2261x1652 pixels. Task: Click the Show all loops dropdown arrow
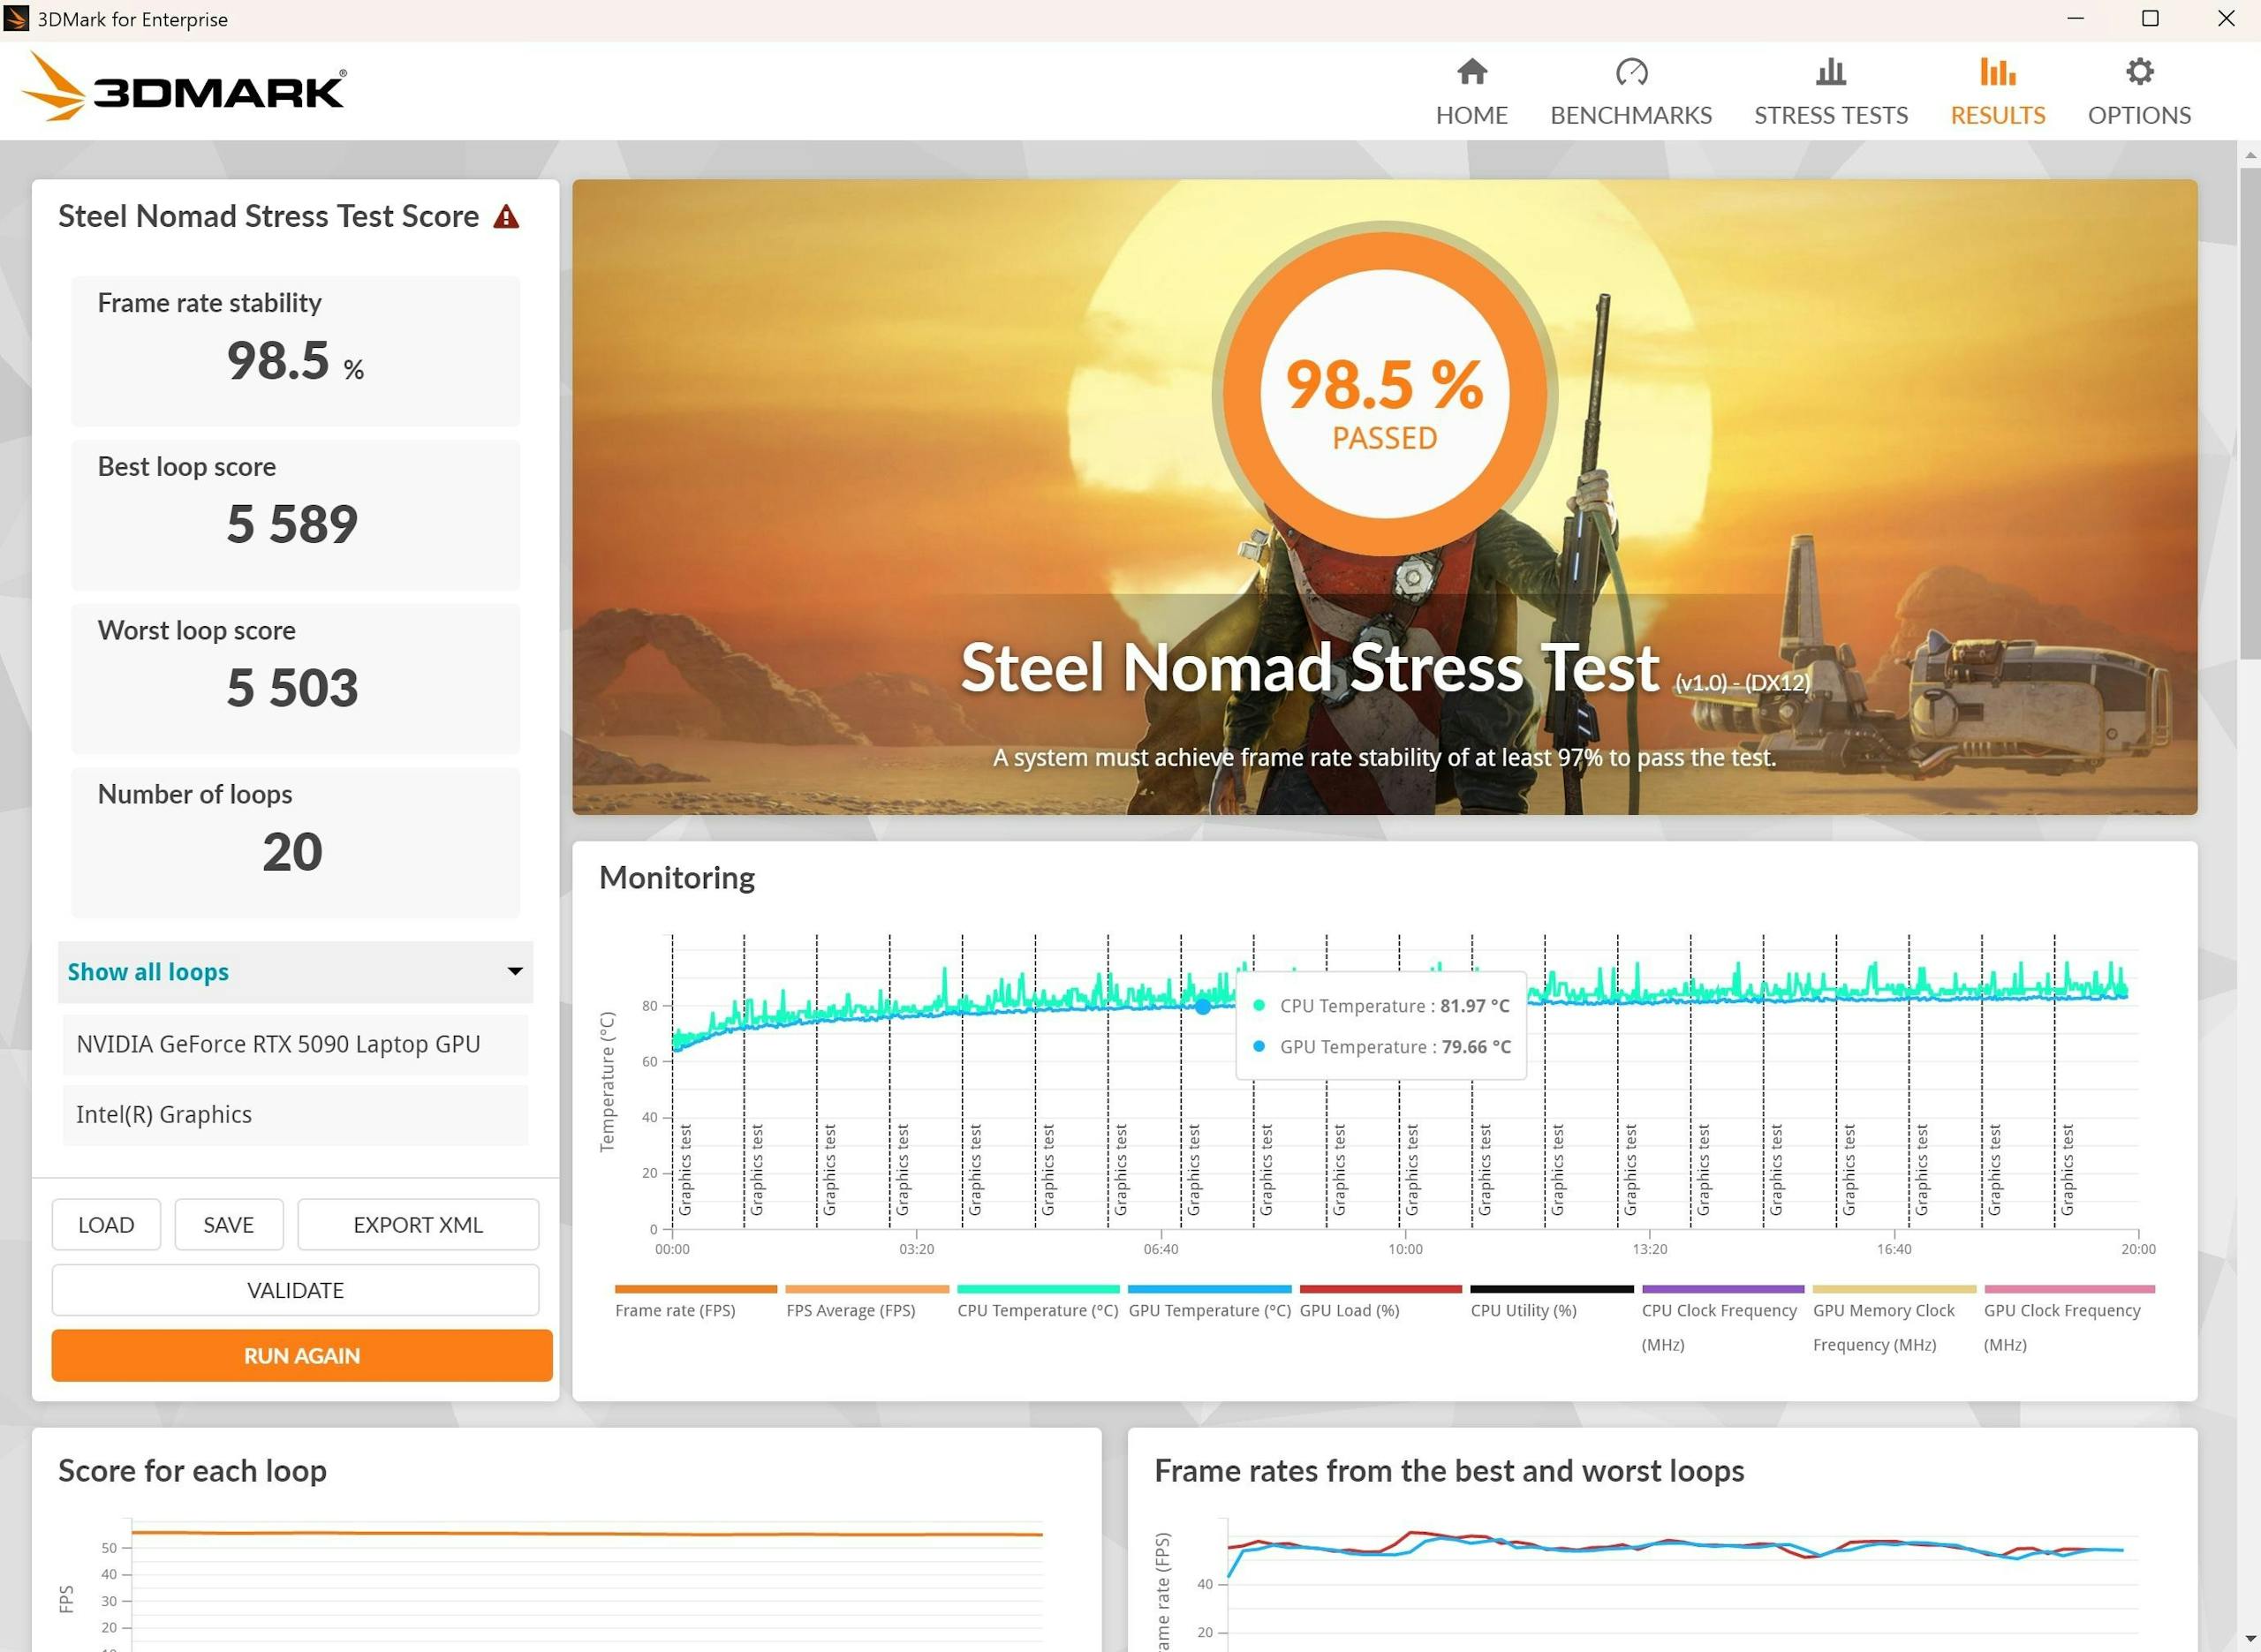pyautogui.click(x=515, y=972)
